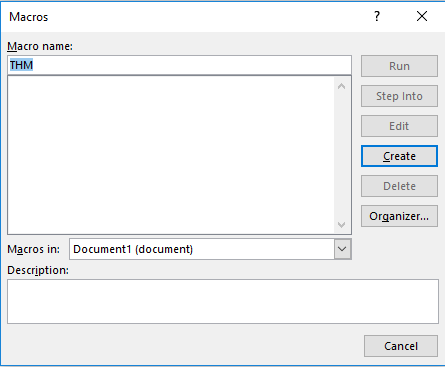Click the Run button
This screenshot has height=367, width=445.
(x=399, y=66)
